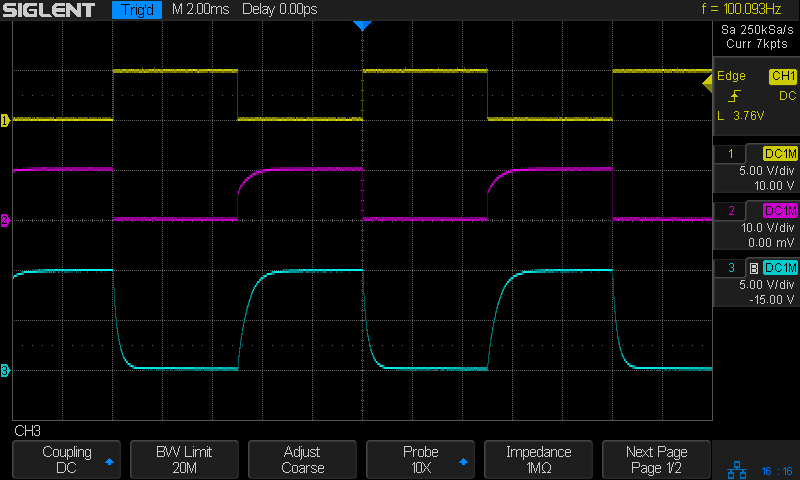Select the cyan channel 3 ground marker

5,371
